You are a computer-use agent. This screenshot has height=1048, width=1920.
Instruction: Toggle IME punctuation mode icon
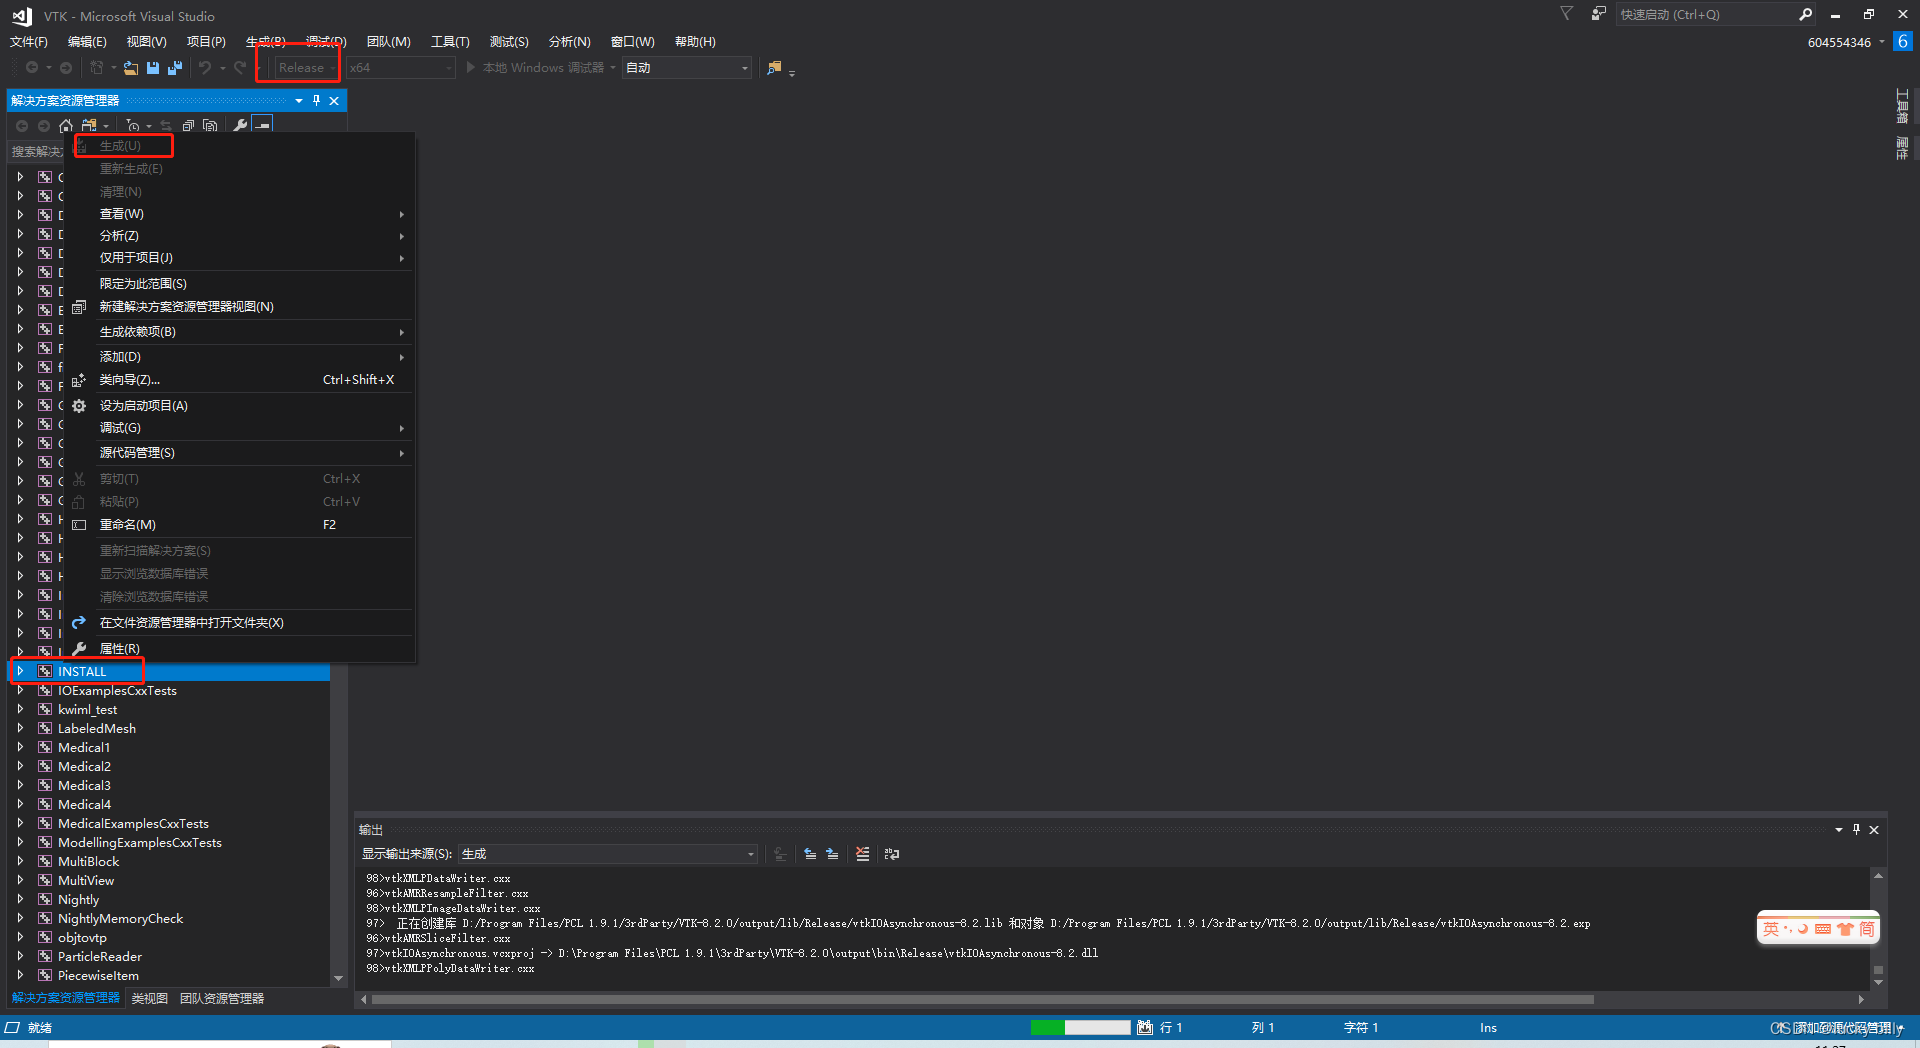[1788, 929]
